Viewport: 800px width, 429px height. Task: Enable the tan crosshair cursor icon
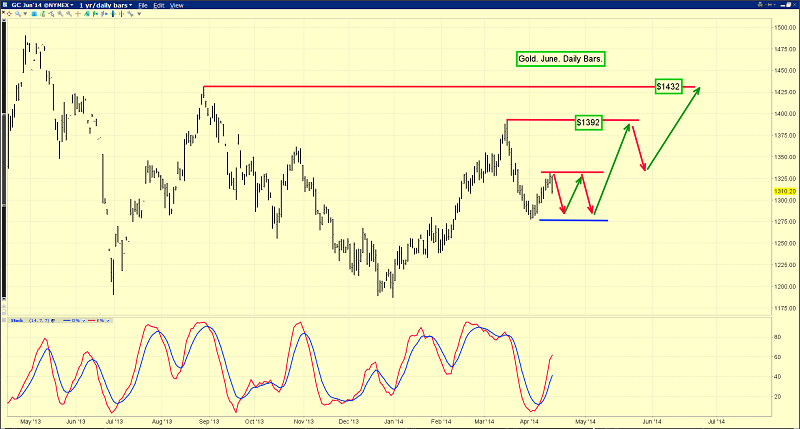[x=78, y=14]
